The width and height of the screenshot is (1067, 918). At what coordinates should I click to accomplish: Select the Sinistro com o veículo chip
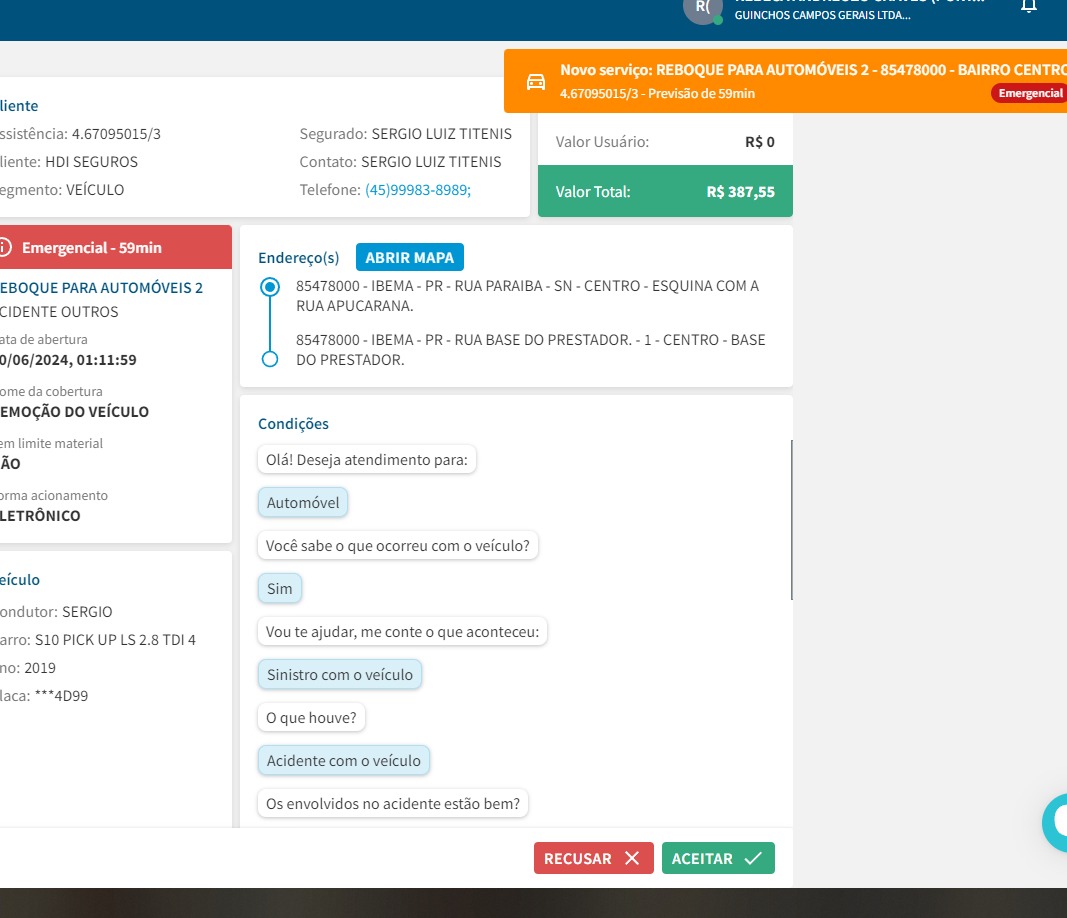pyautogui.click(x=340, y=674)
